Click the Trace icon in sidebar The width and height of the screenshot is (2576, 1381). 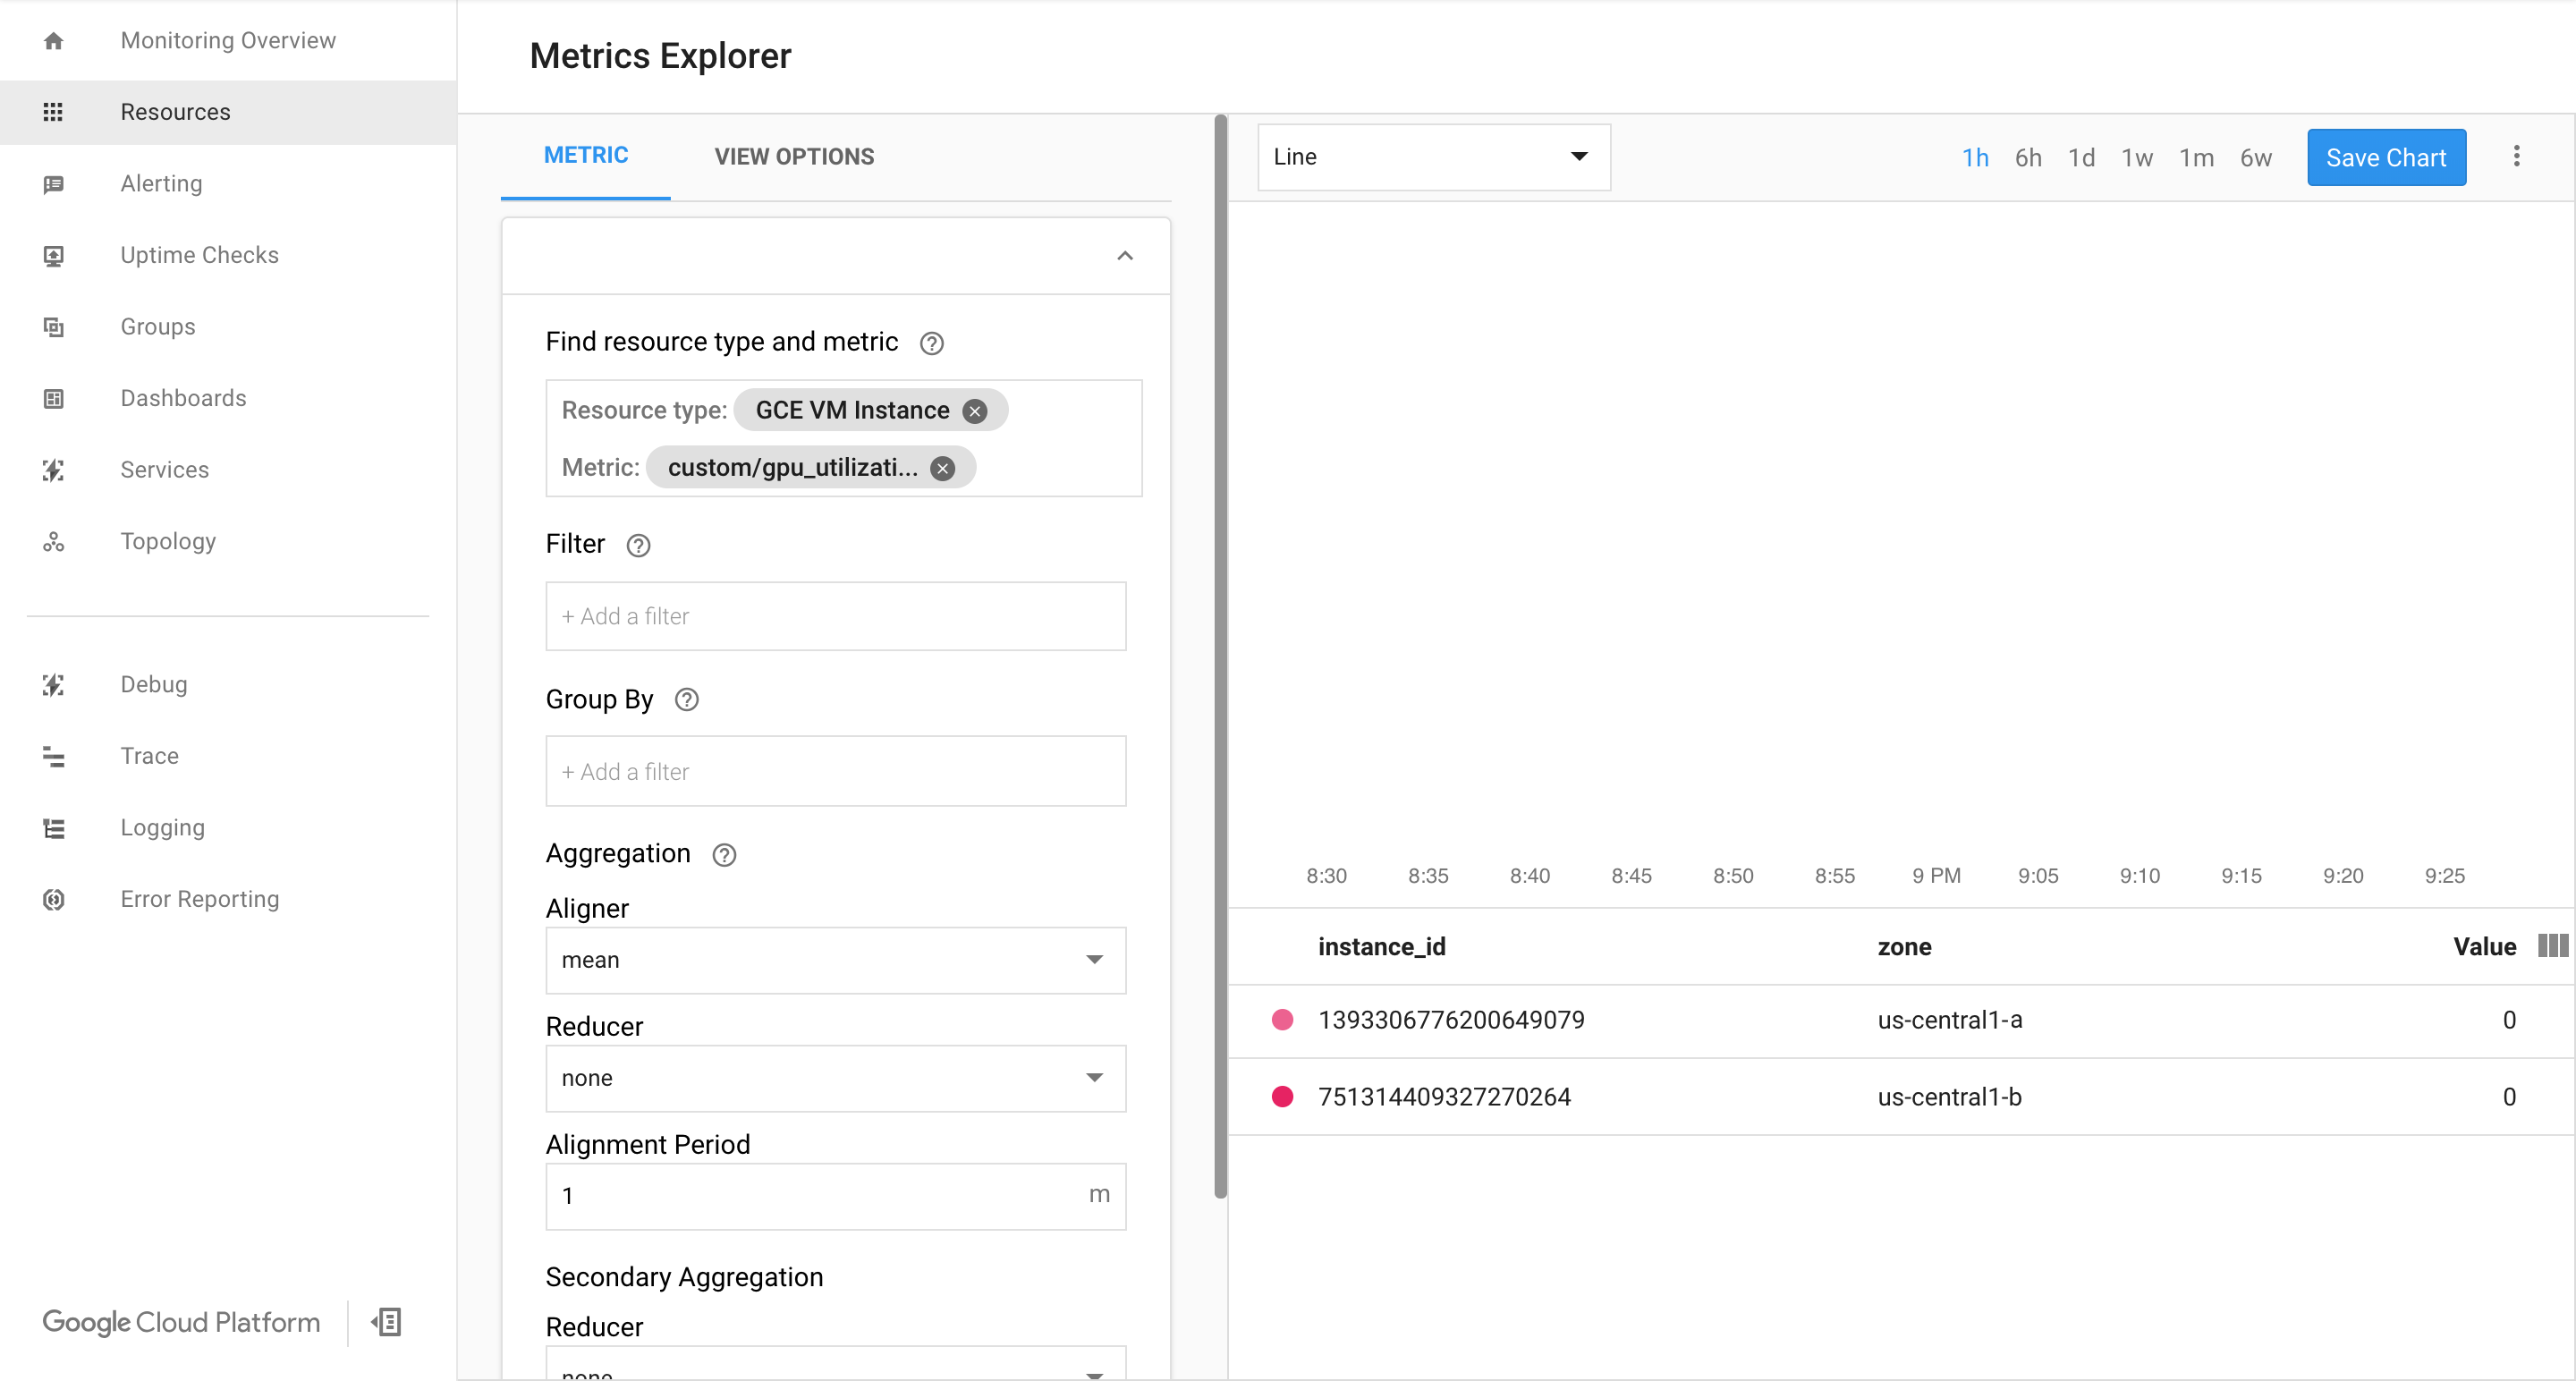point(53,756)
